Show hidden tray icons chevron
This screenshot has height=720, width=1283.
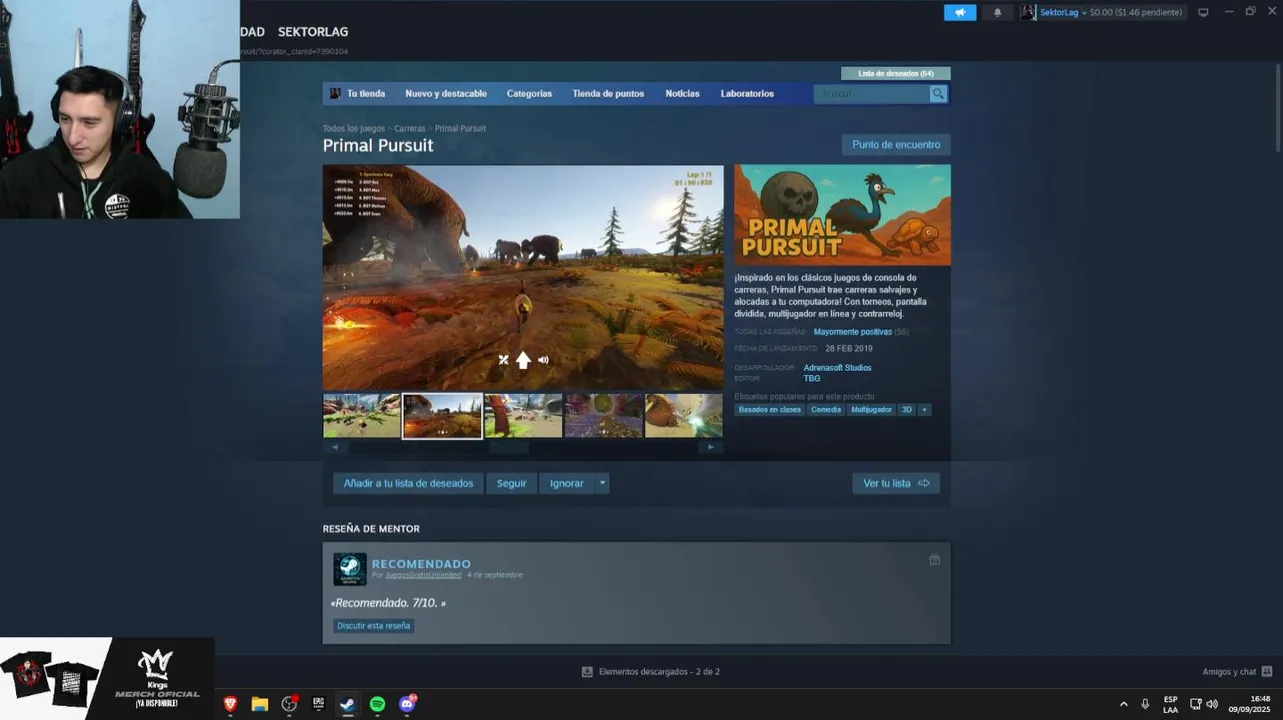pyautogui.click(x=1123, y=704)
